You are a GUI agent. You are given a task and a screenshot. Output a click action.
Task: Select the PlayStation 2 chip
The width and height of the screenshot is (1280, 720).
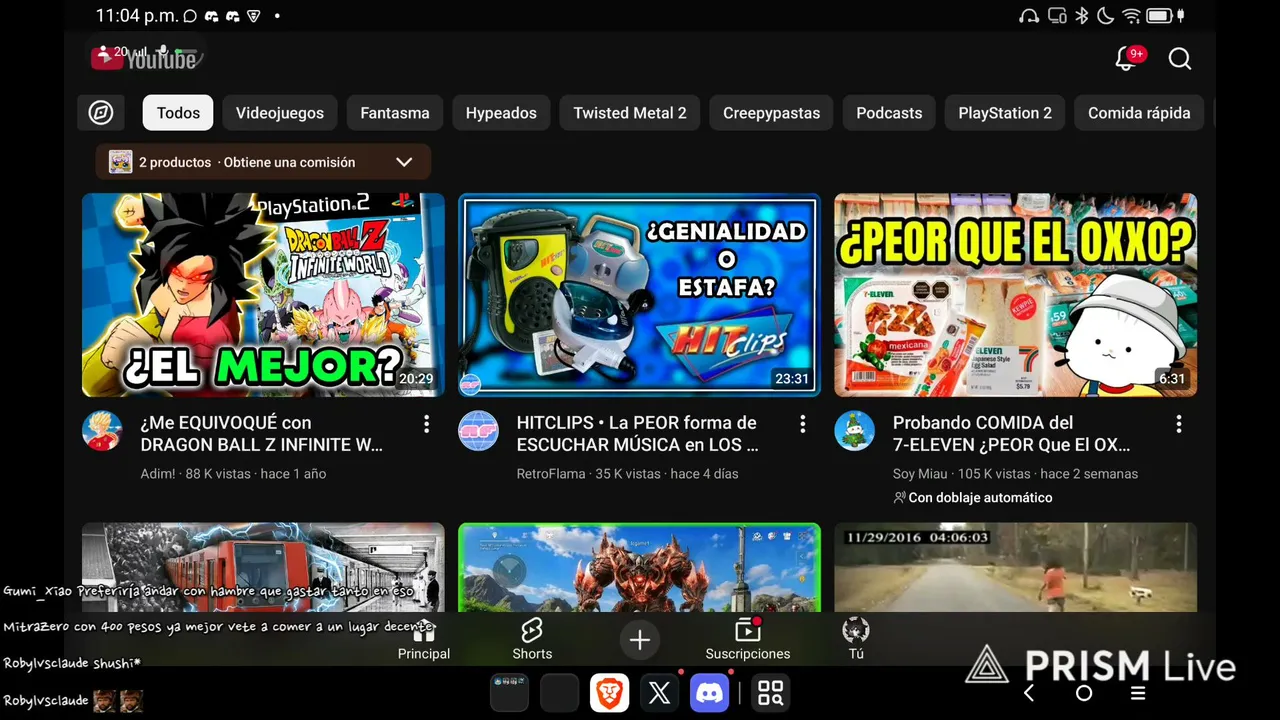click(1005, 113)
